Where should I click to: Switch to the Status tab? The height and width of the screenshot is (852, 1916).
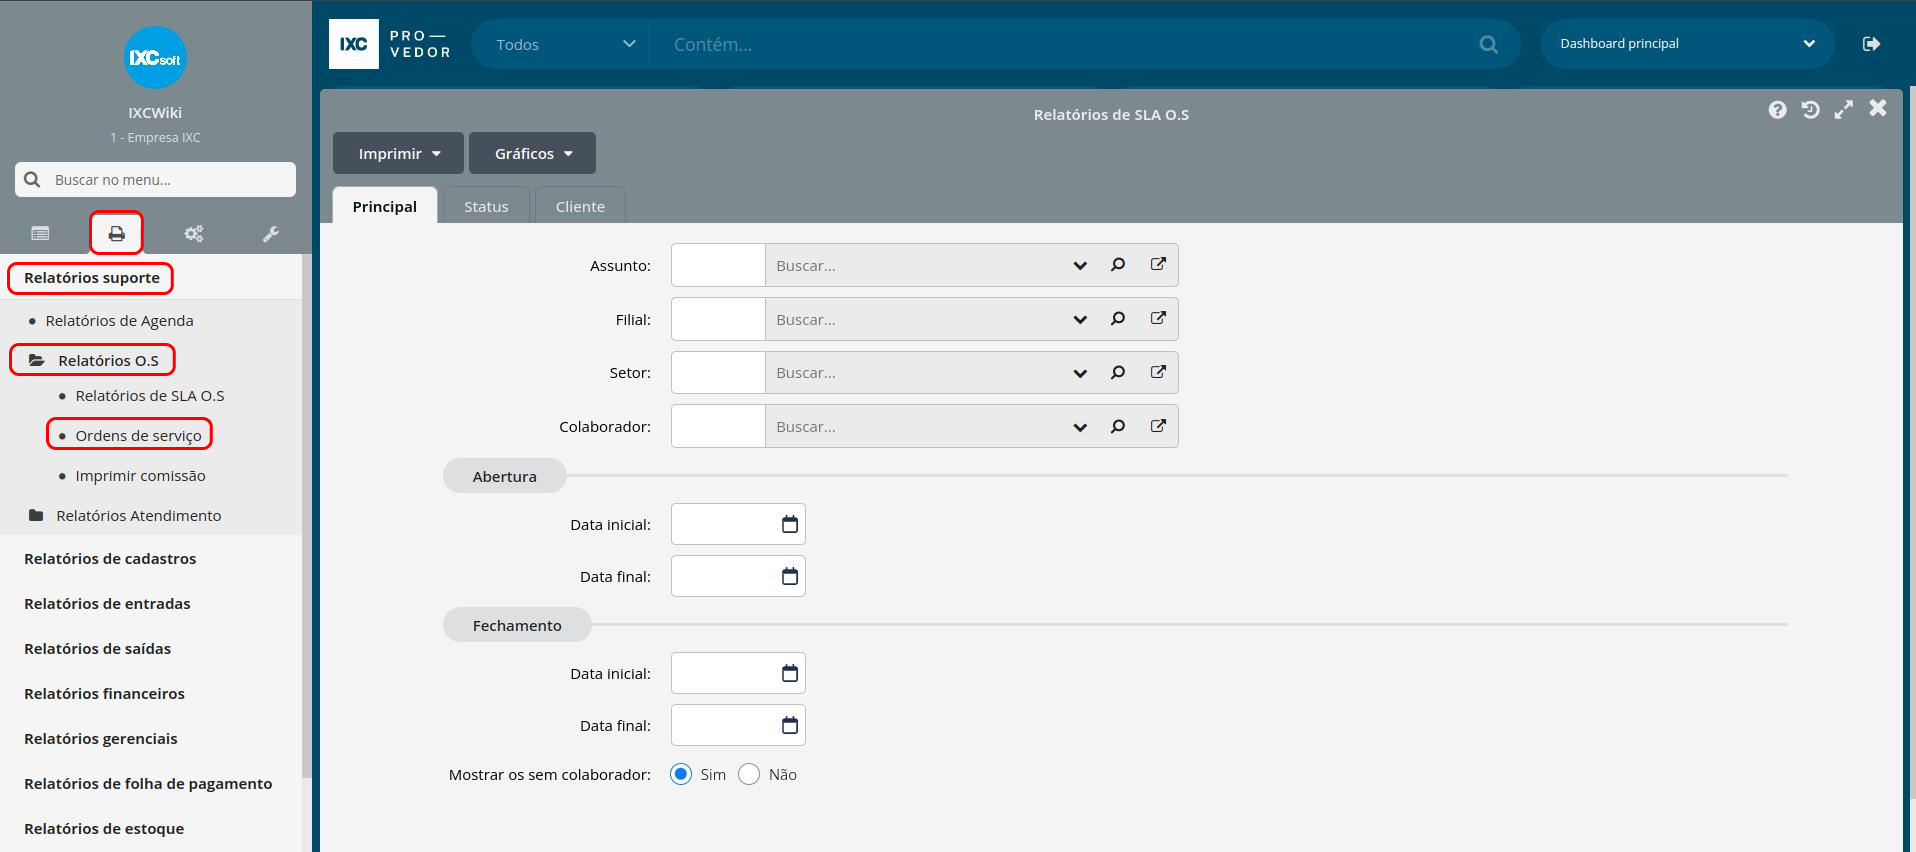tap(486, 206)
